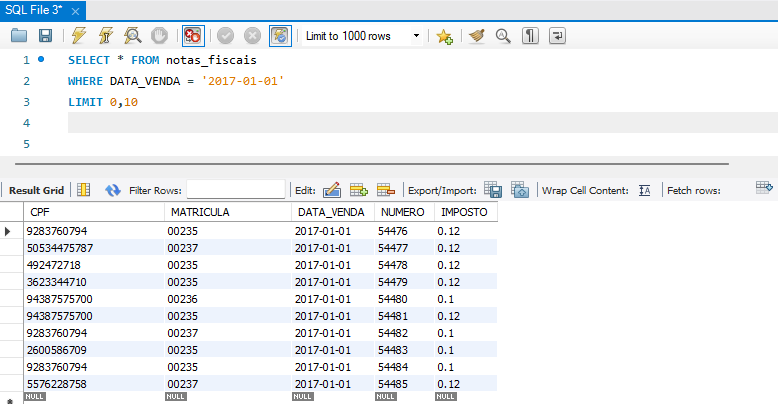The height and width of the screenshot is (404, 778).
Task: Select cell with CPF 492472718
Action: click(94, 265)
